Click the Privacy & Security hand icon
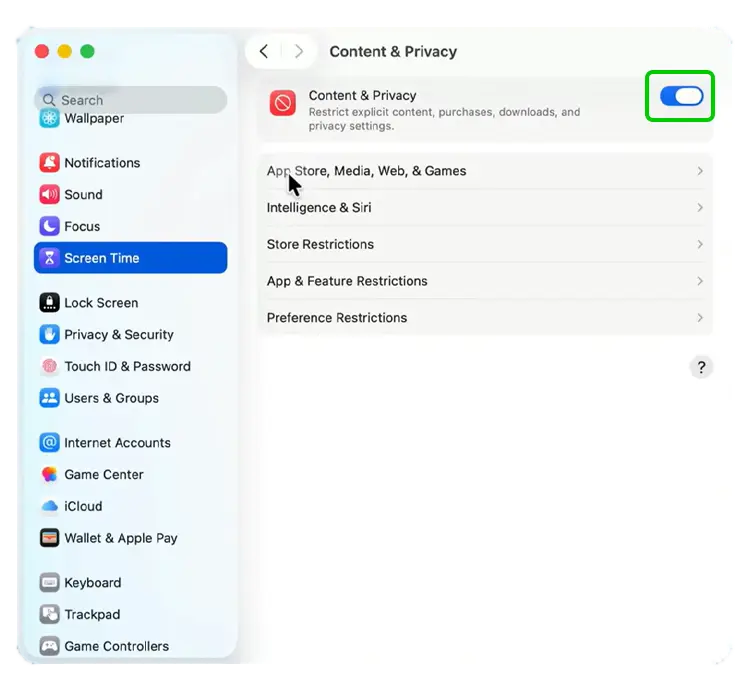 coord(49,335)
